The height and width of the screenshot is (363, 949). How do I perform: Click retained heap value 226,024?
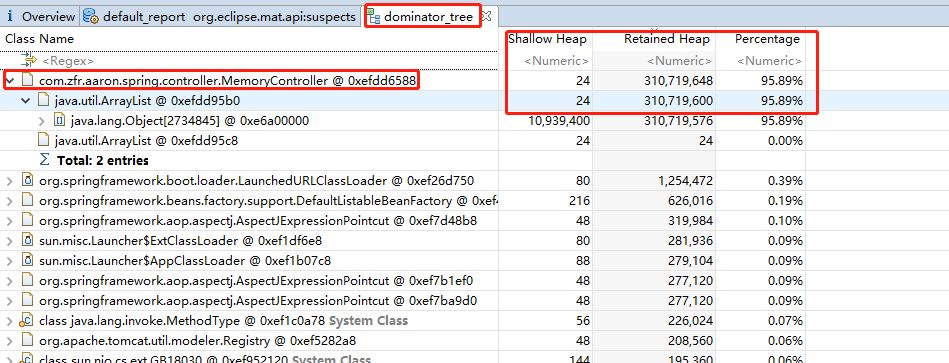pyautogui.click(x=691, y=320)
